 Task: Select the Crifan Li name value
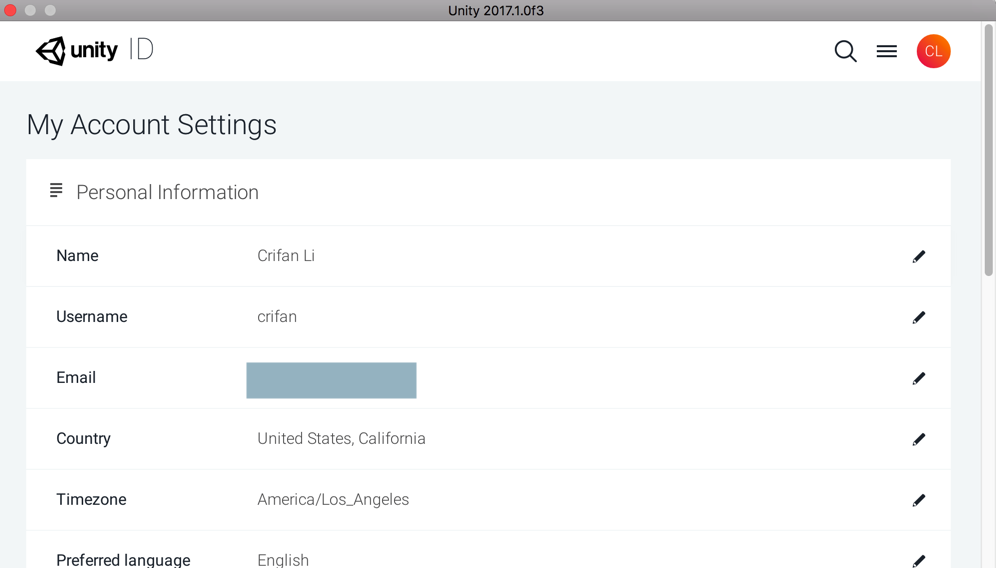(286, 256)
